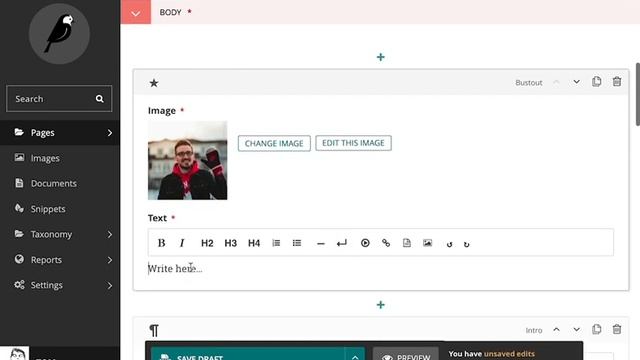Click in the Write here text area
This screenshot has width=640, height=360.
coord(380,269)
